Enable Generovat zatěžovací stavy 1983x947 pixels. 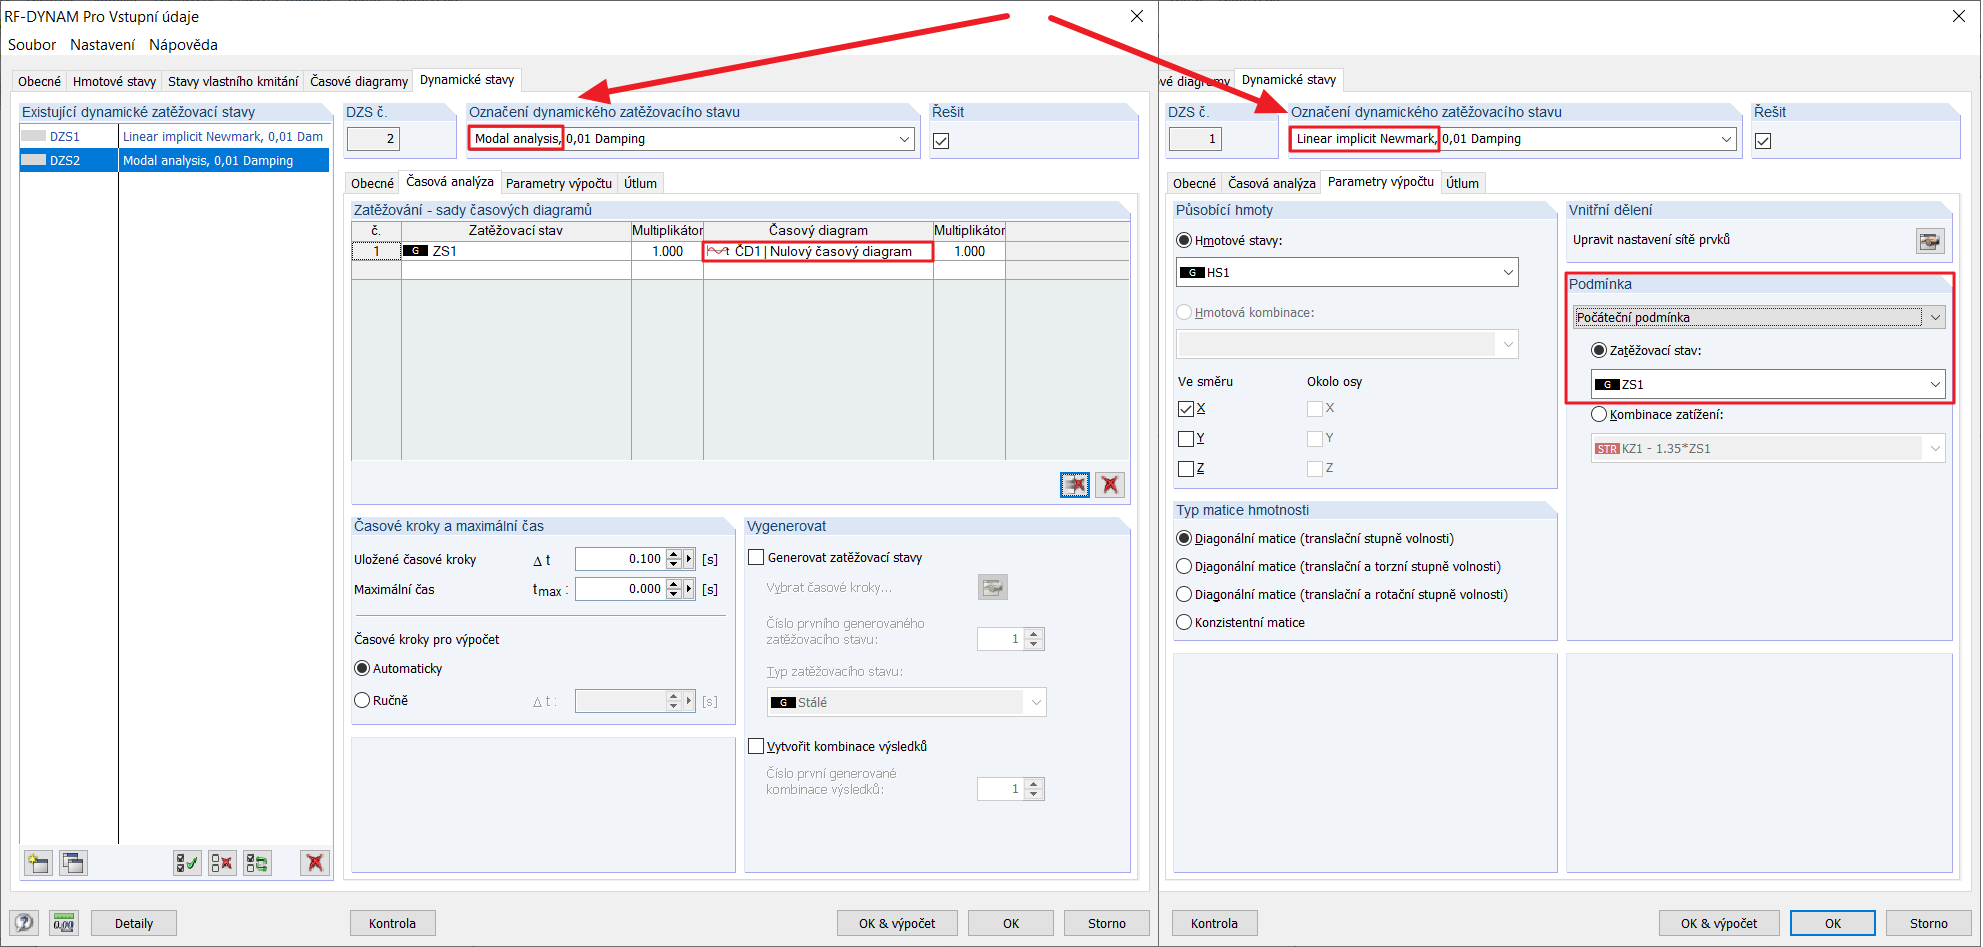[756, 557]
